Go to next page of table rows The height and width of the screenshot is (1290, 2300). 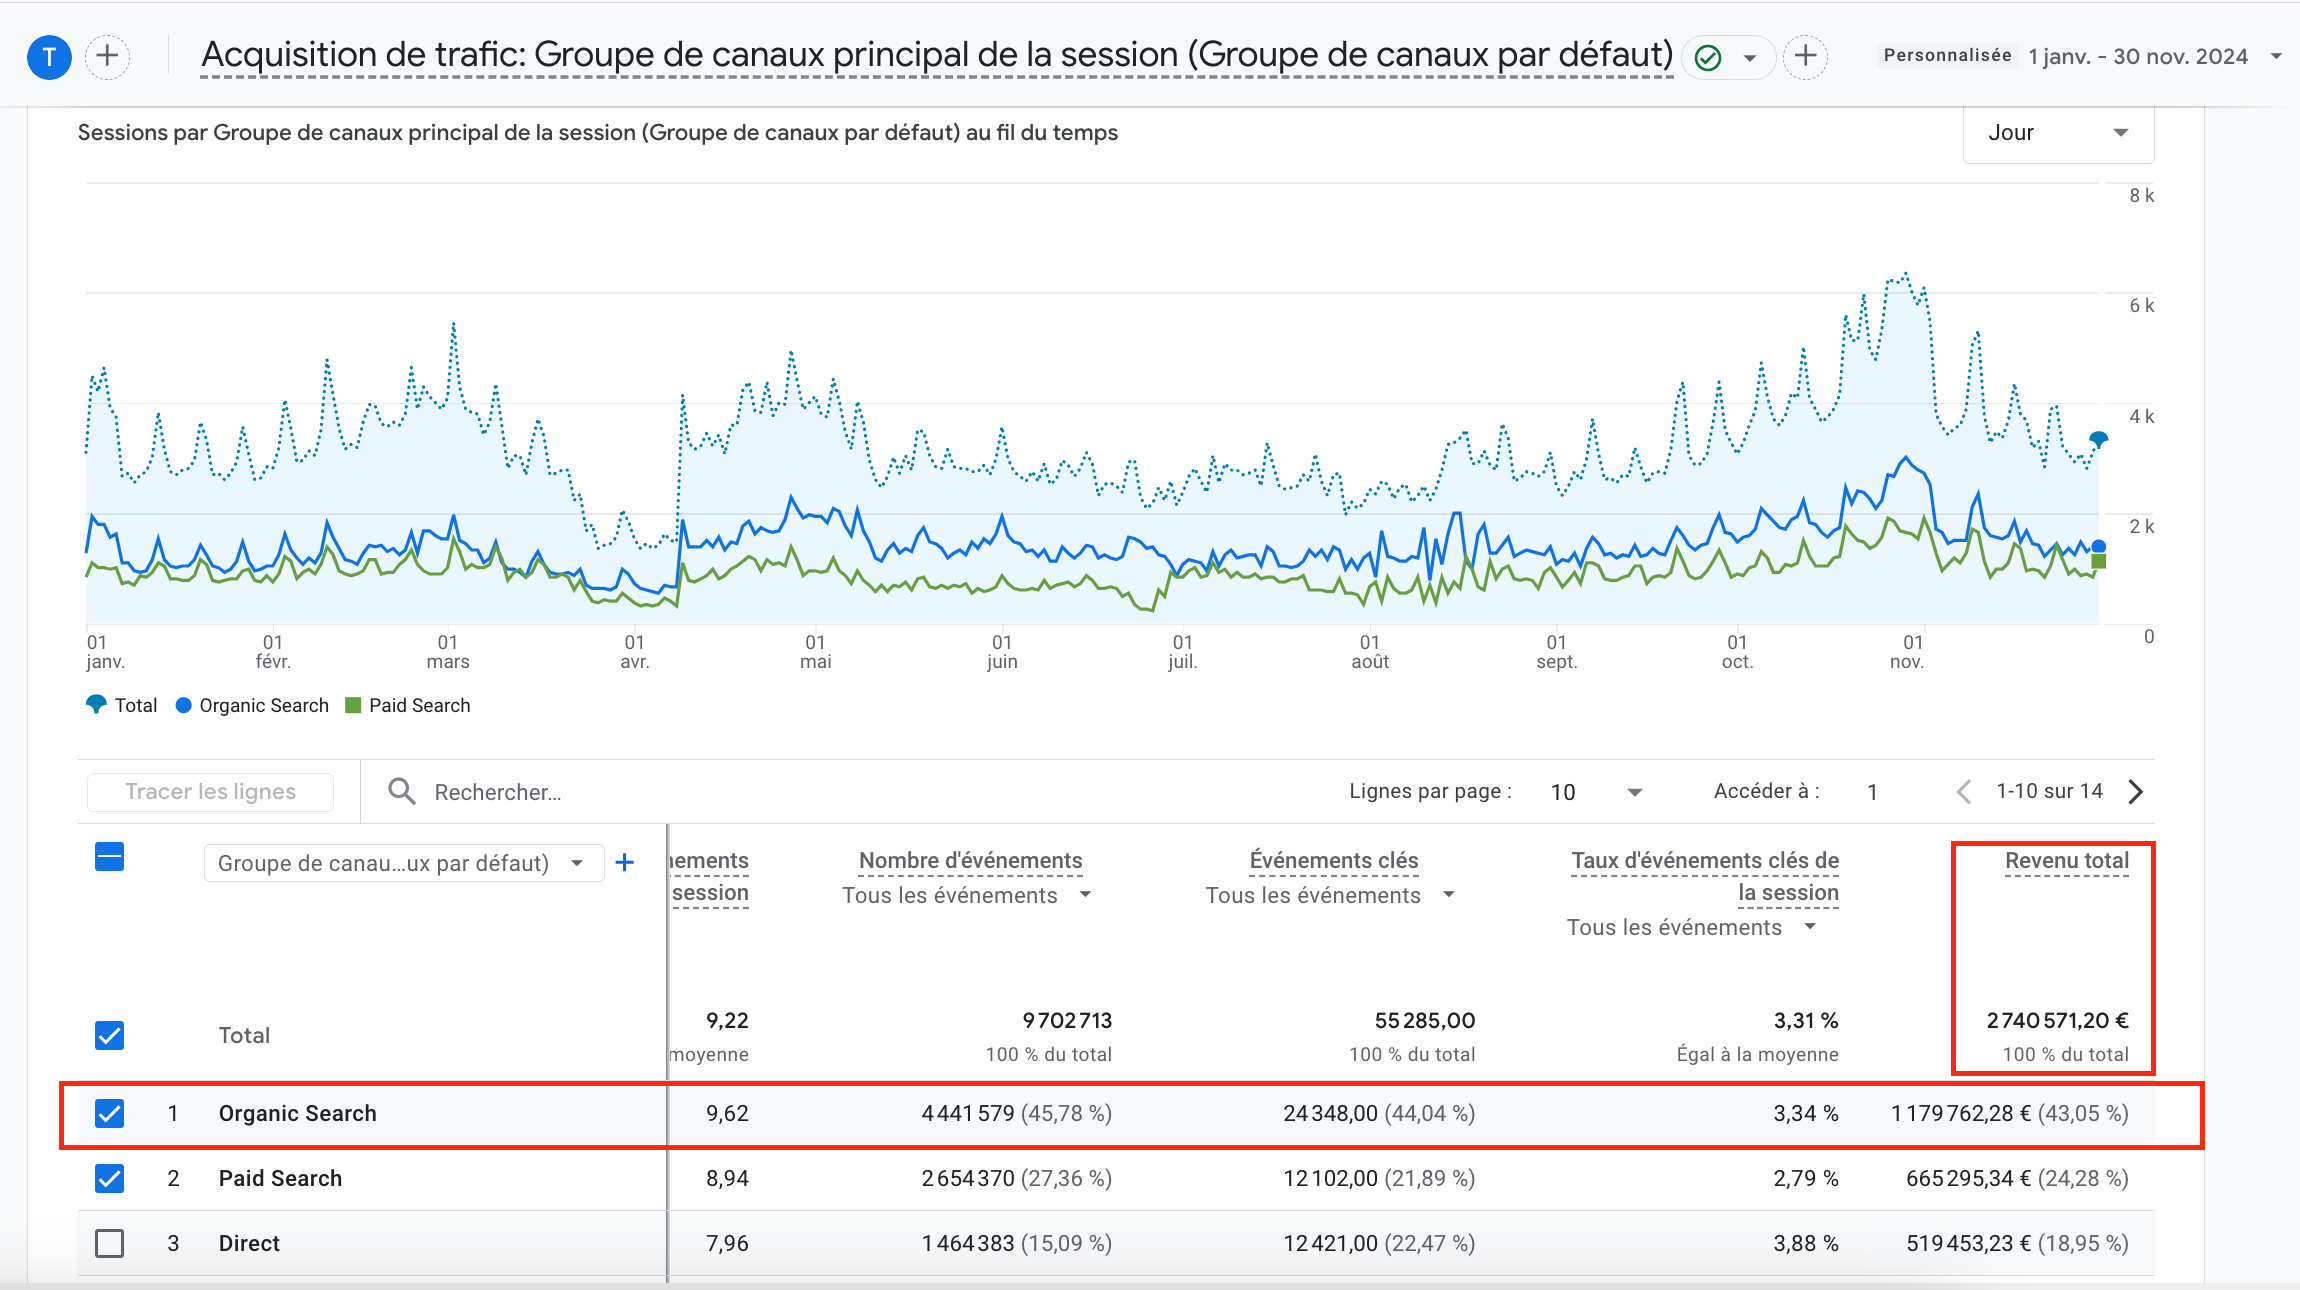point(2136,792)
